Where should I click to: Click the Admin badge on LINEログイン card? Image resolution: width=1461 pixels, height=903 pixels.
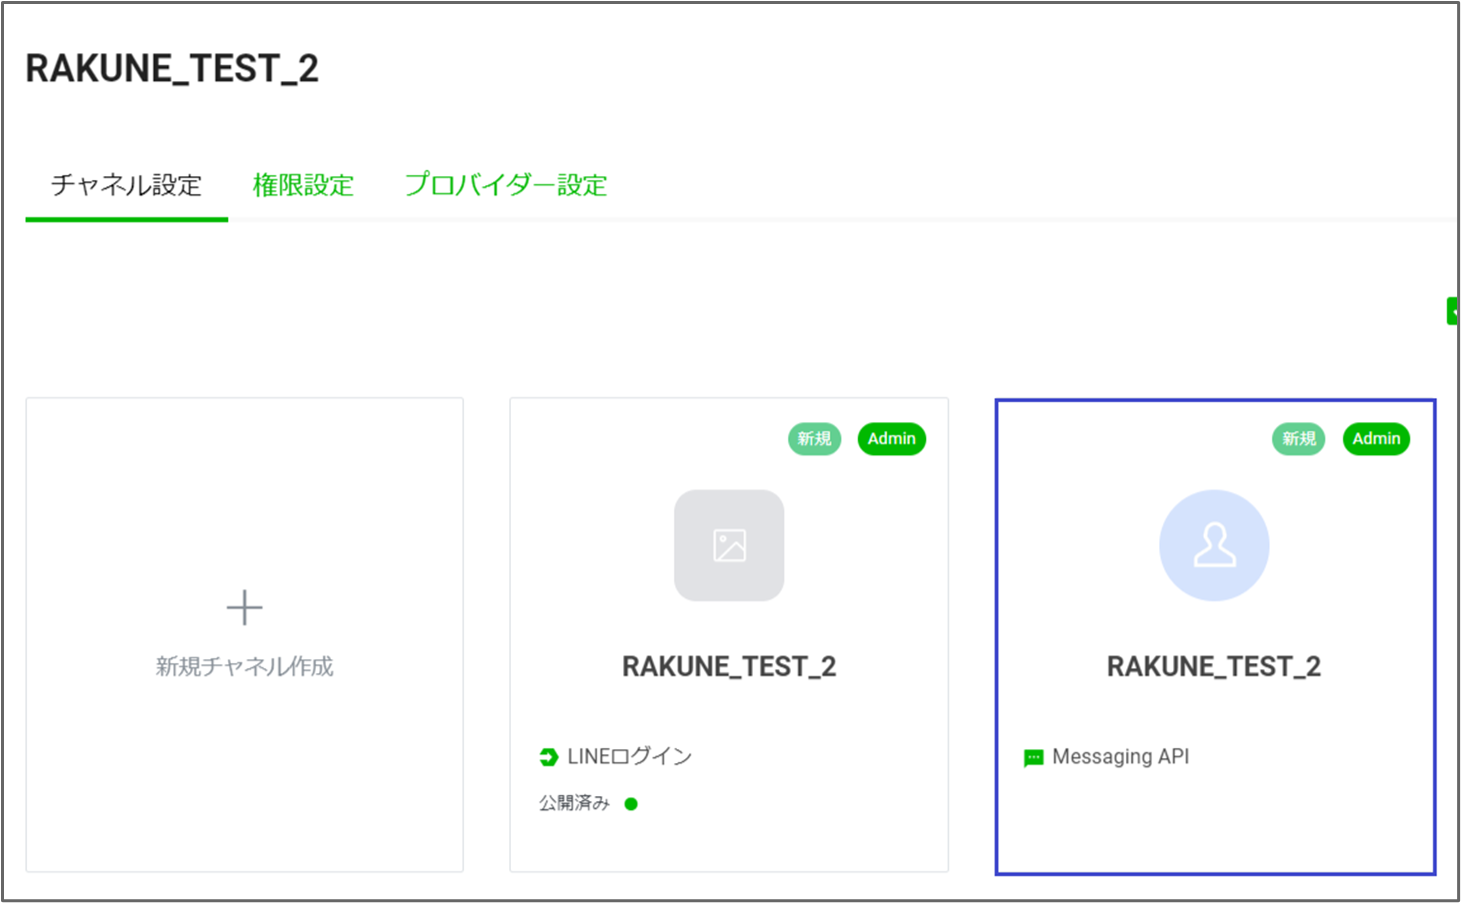tap(891, 439)
